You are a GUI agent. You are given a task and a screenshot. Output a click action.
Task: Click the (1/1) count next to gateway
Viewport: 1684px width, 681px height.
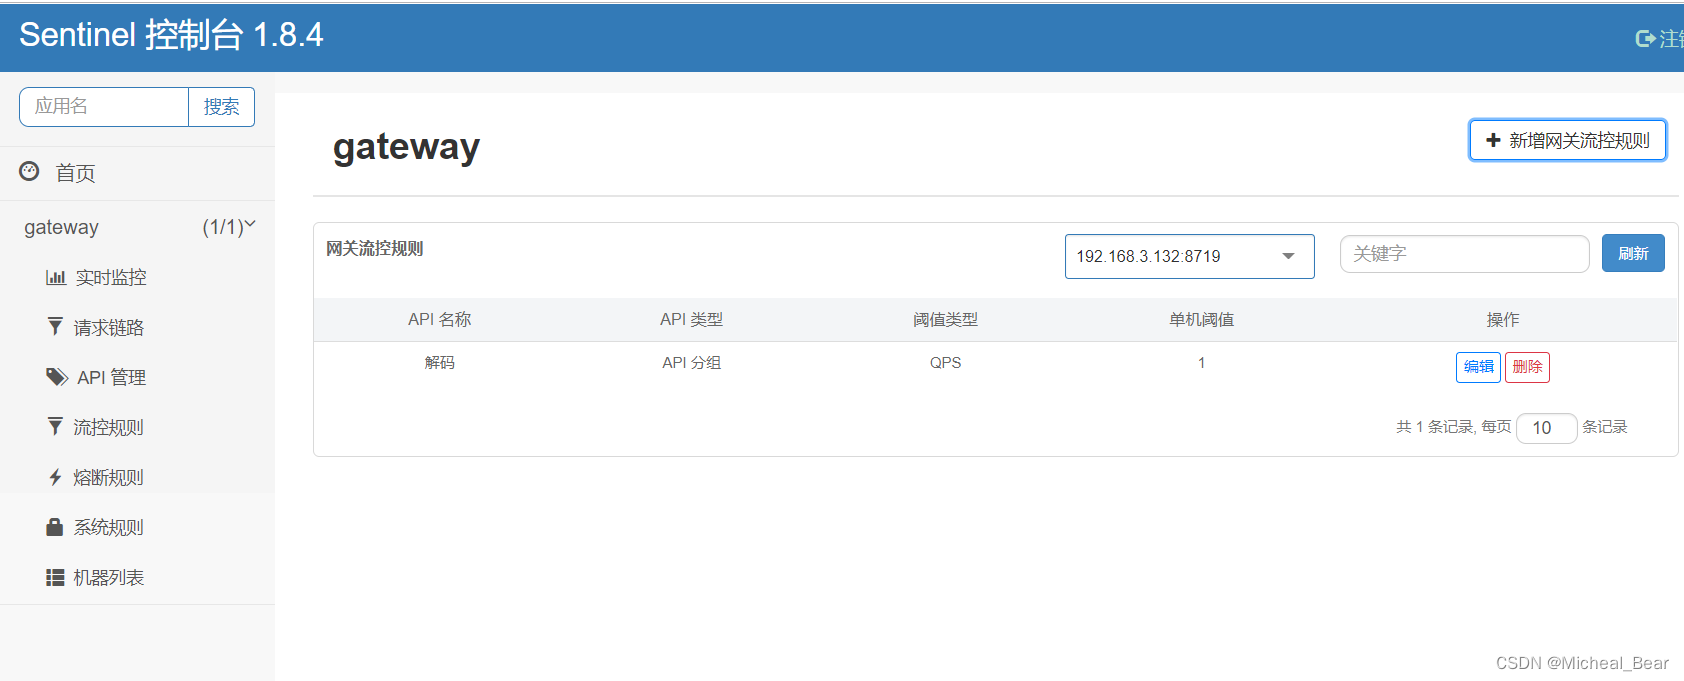[222, 227]
